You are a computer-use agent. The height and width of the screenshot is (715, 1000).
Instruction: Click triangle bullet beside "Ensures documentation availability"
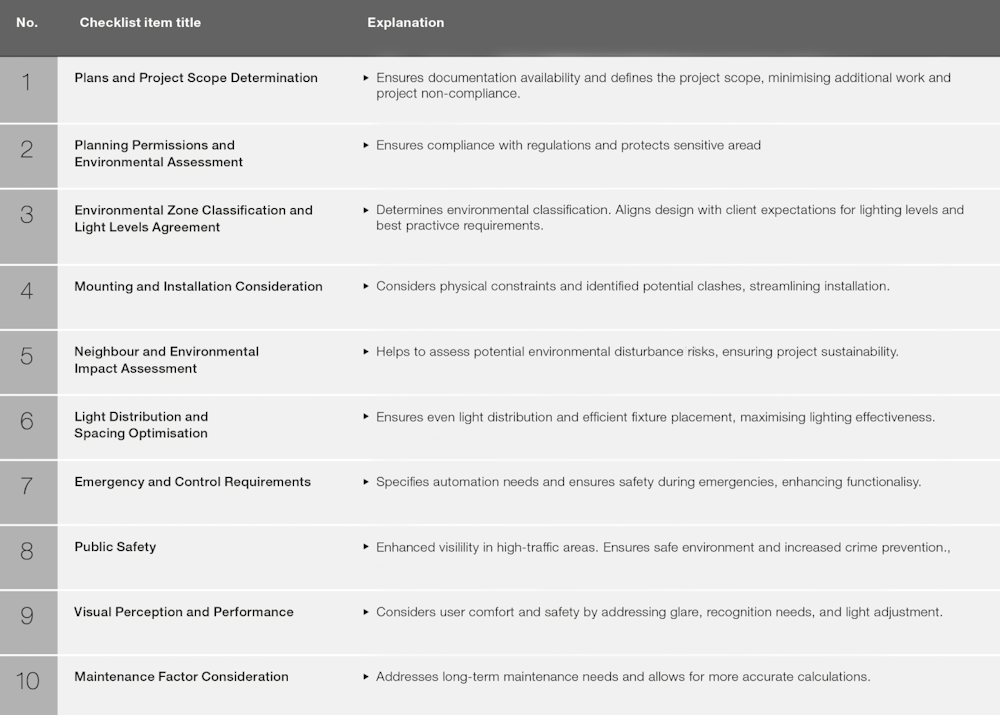point(366,77)
